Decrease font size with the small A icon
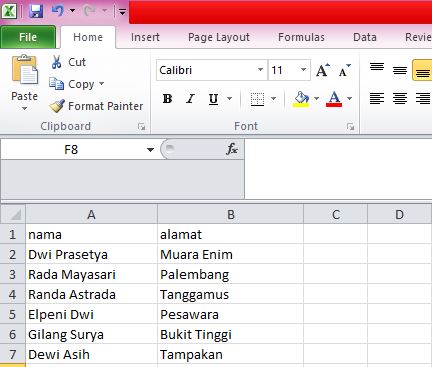Viewport: 432px width, 367px height. pos(344,70)
